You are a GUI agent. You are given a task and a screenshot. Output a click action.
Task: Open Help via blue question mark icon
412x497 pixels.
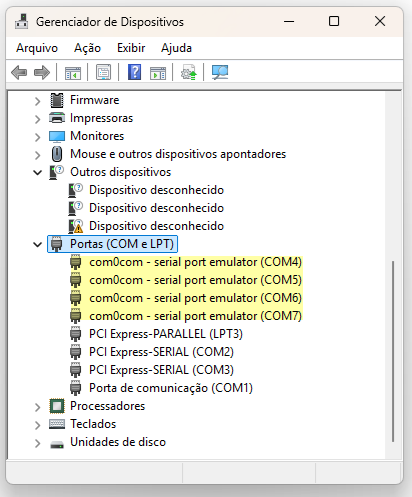point(134,72)
